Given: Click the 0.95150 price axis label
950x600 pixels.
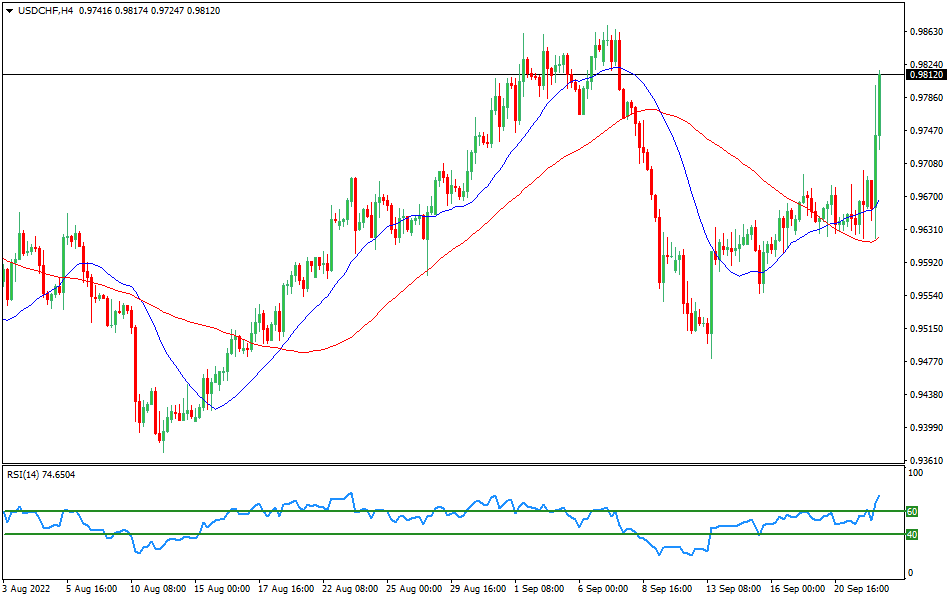Looking at the screenshot, I should (926, 328).
